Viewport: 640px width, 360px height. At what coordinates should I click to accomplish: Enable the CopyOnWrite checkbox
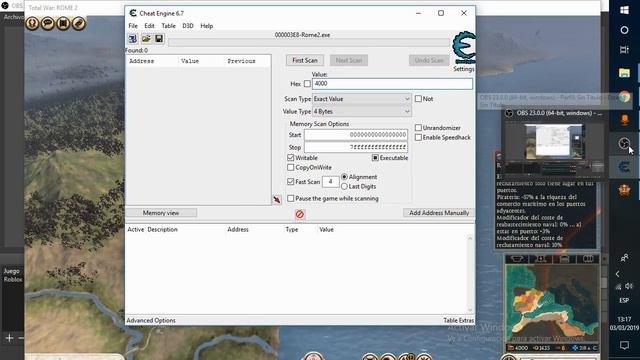(x=291, y=167)
